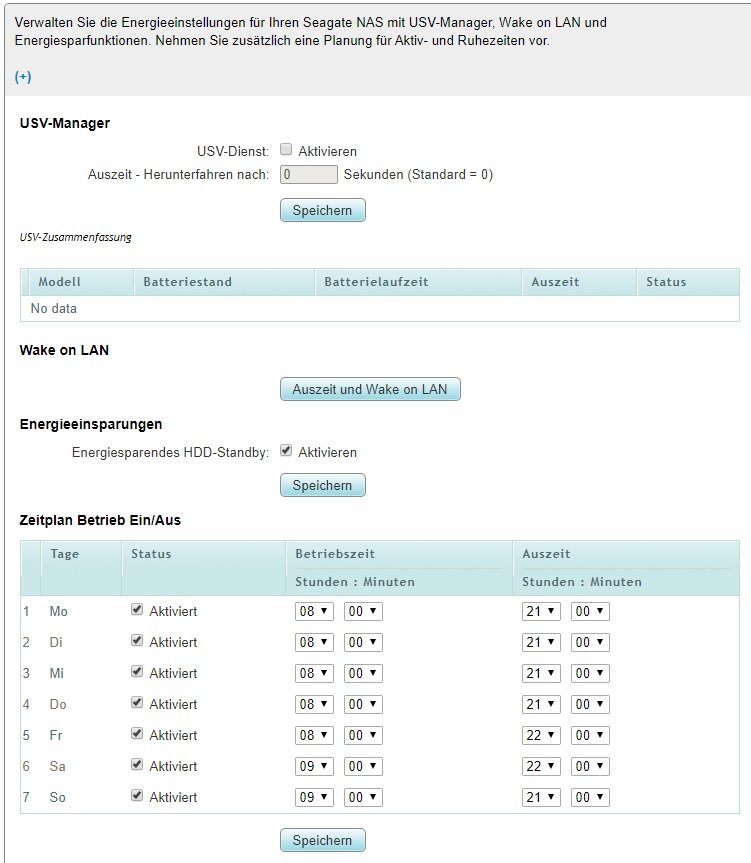This screenshot has width=751, height=863.
Task: Expand the (+) help description link
Action: [23, 77]
